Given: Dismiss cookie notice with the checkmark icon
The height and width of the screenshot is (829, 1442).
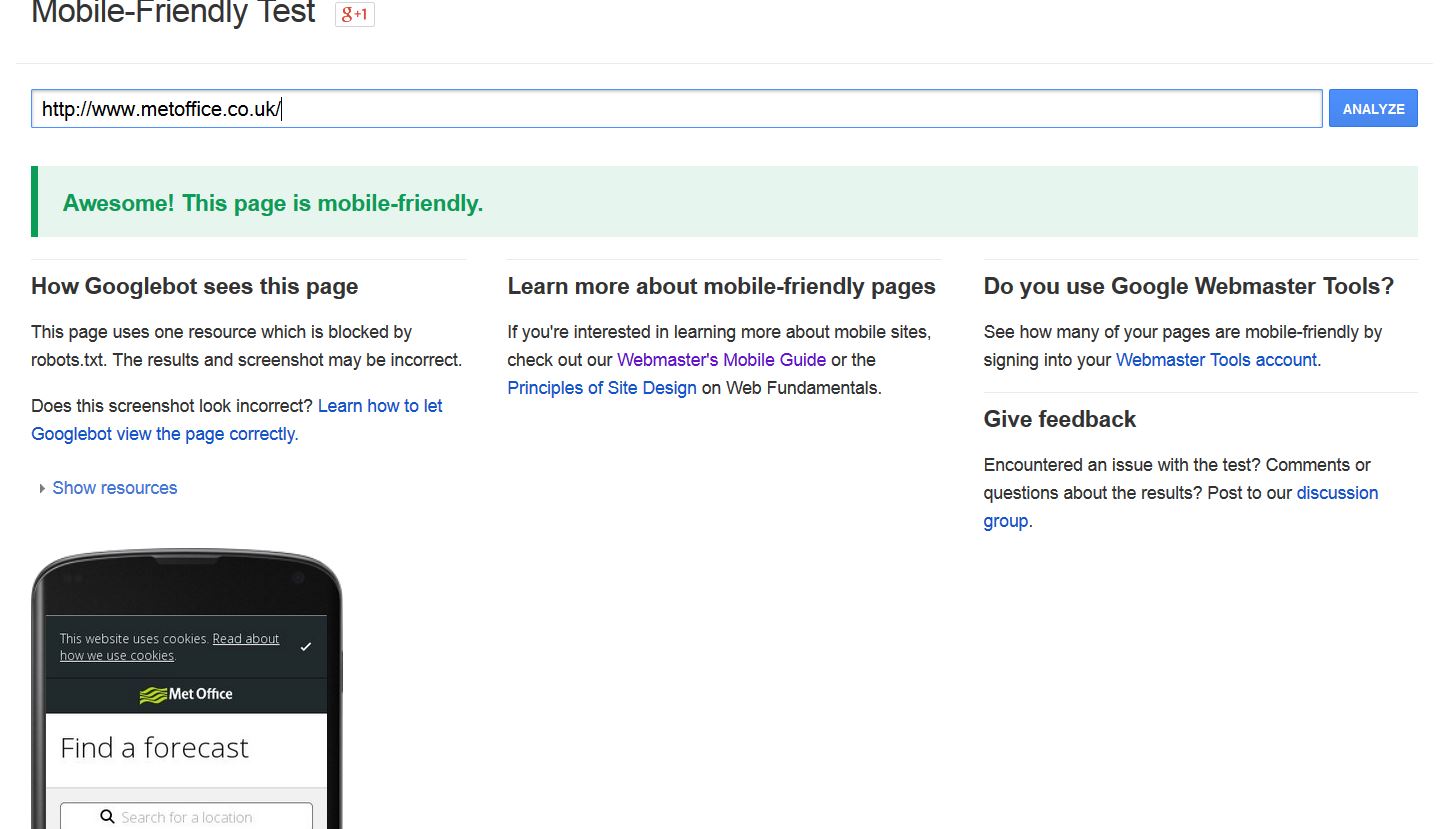Looking at the screenshot, I should point(306,647).
